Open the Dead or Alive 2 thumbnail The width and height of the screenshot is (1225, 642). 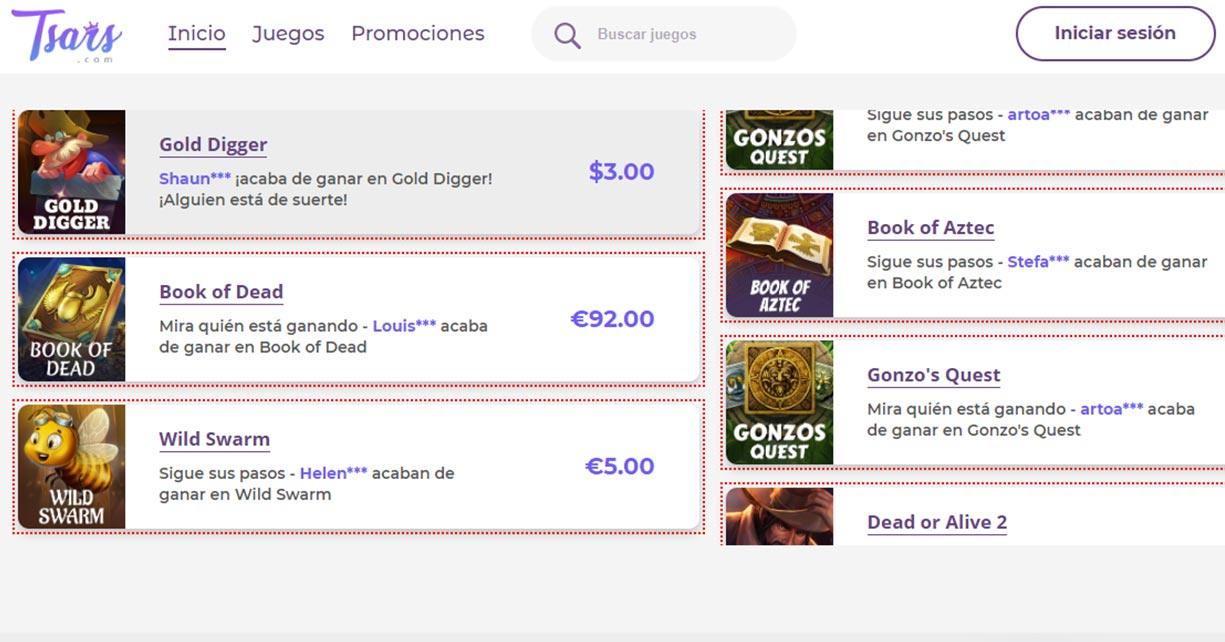click(x=780, y=516)
